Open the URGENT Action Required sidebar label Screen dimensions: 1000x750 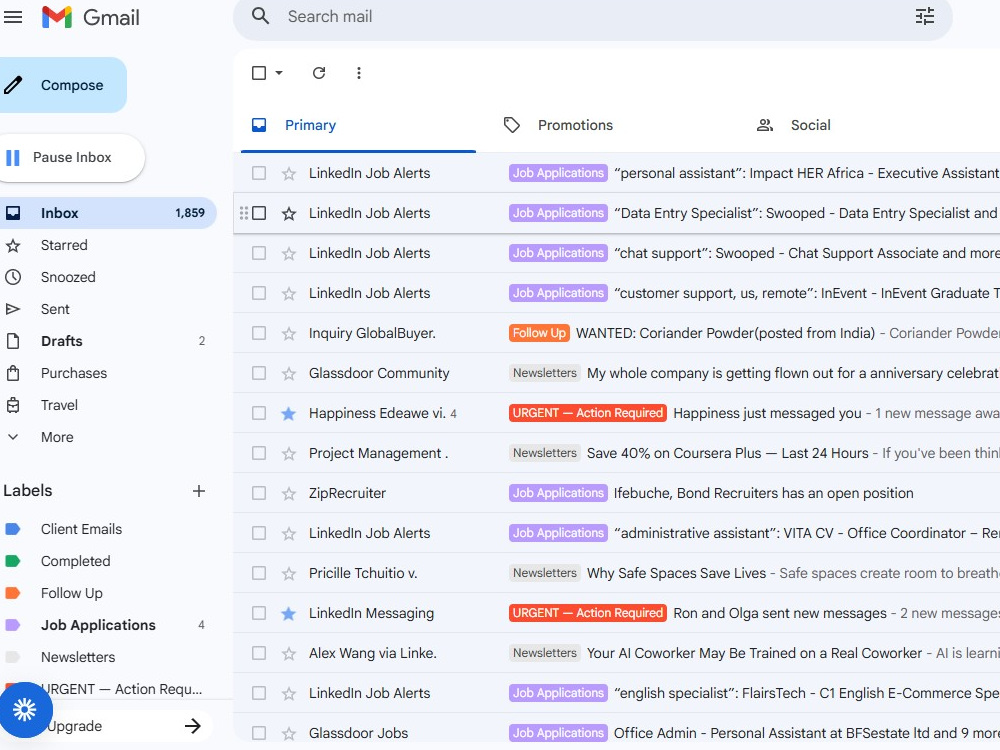(x=121, y=689)
